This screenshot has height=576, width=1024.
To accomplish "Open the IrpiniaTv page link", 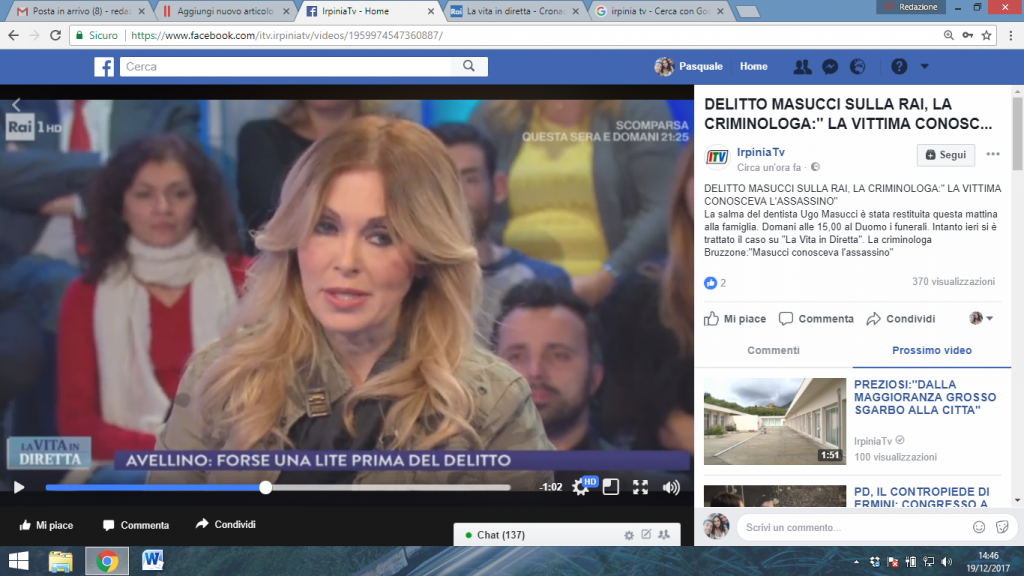I will 760,151.
